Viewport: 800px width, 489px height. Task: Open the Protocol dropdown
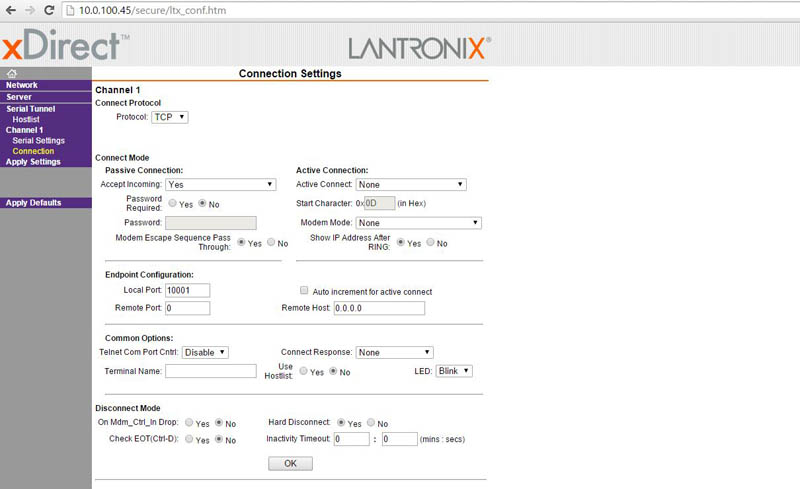click(169, 117)
